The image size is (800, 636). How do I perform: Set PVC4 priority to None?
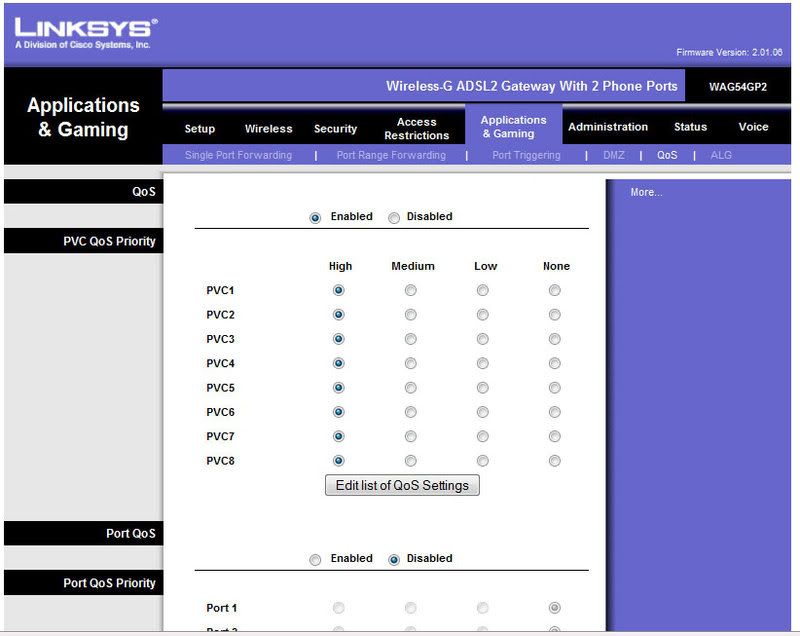[554, 363]
